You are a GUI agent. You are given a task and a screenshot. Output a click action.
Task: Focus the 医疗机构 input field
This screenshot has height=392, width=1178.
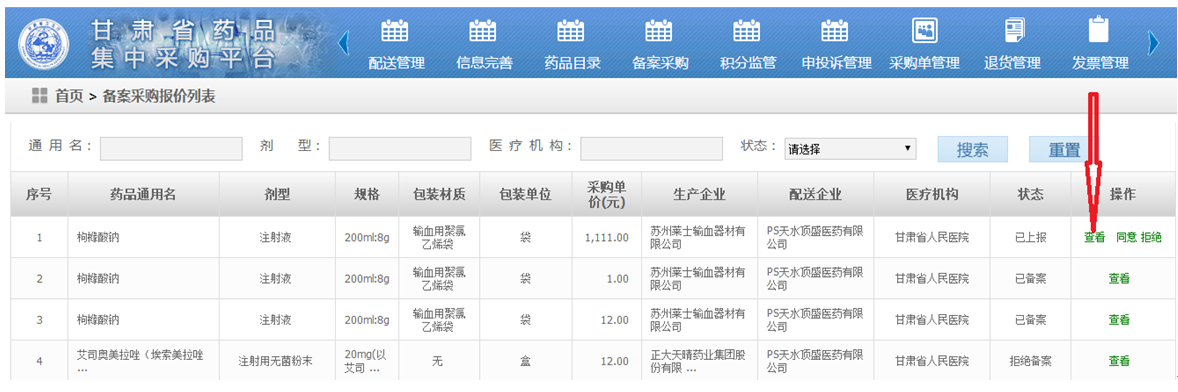coord(651,149)
